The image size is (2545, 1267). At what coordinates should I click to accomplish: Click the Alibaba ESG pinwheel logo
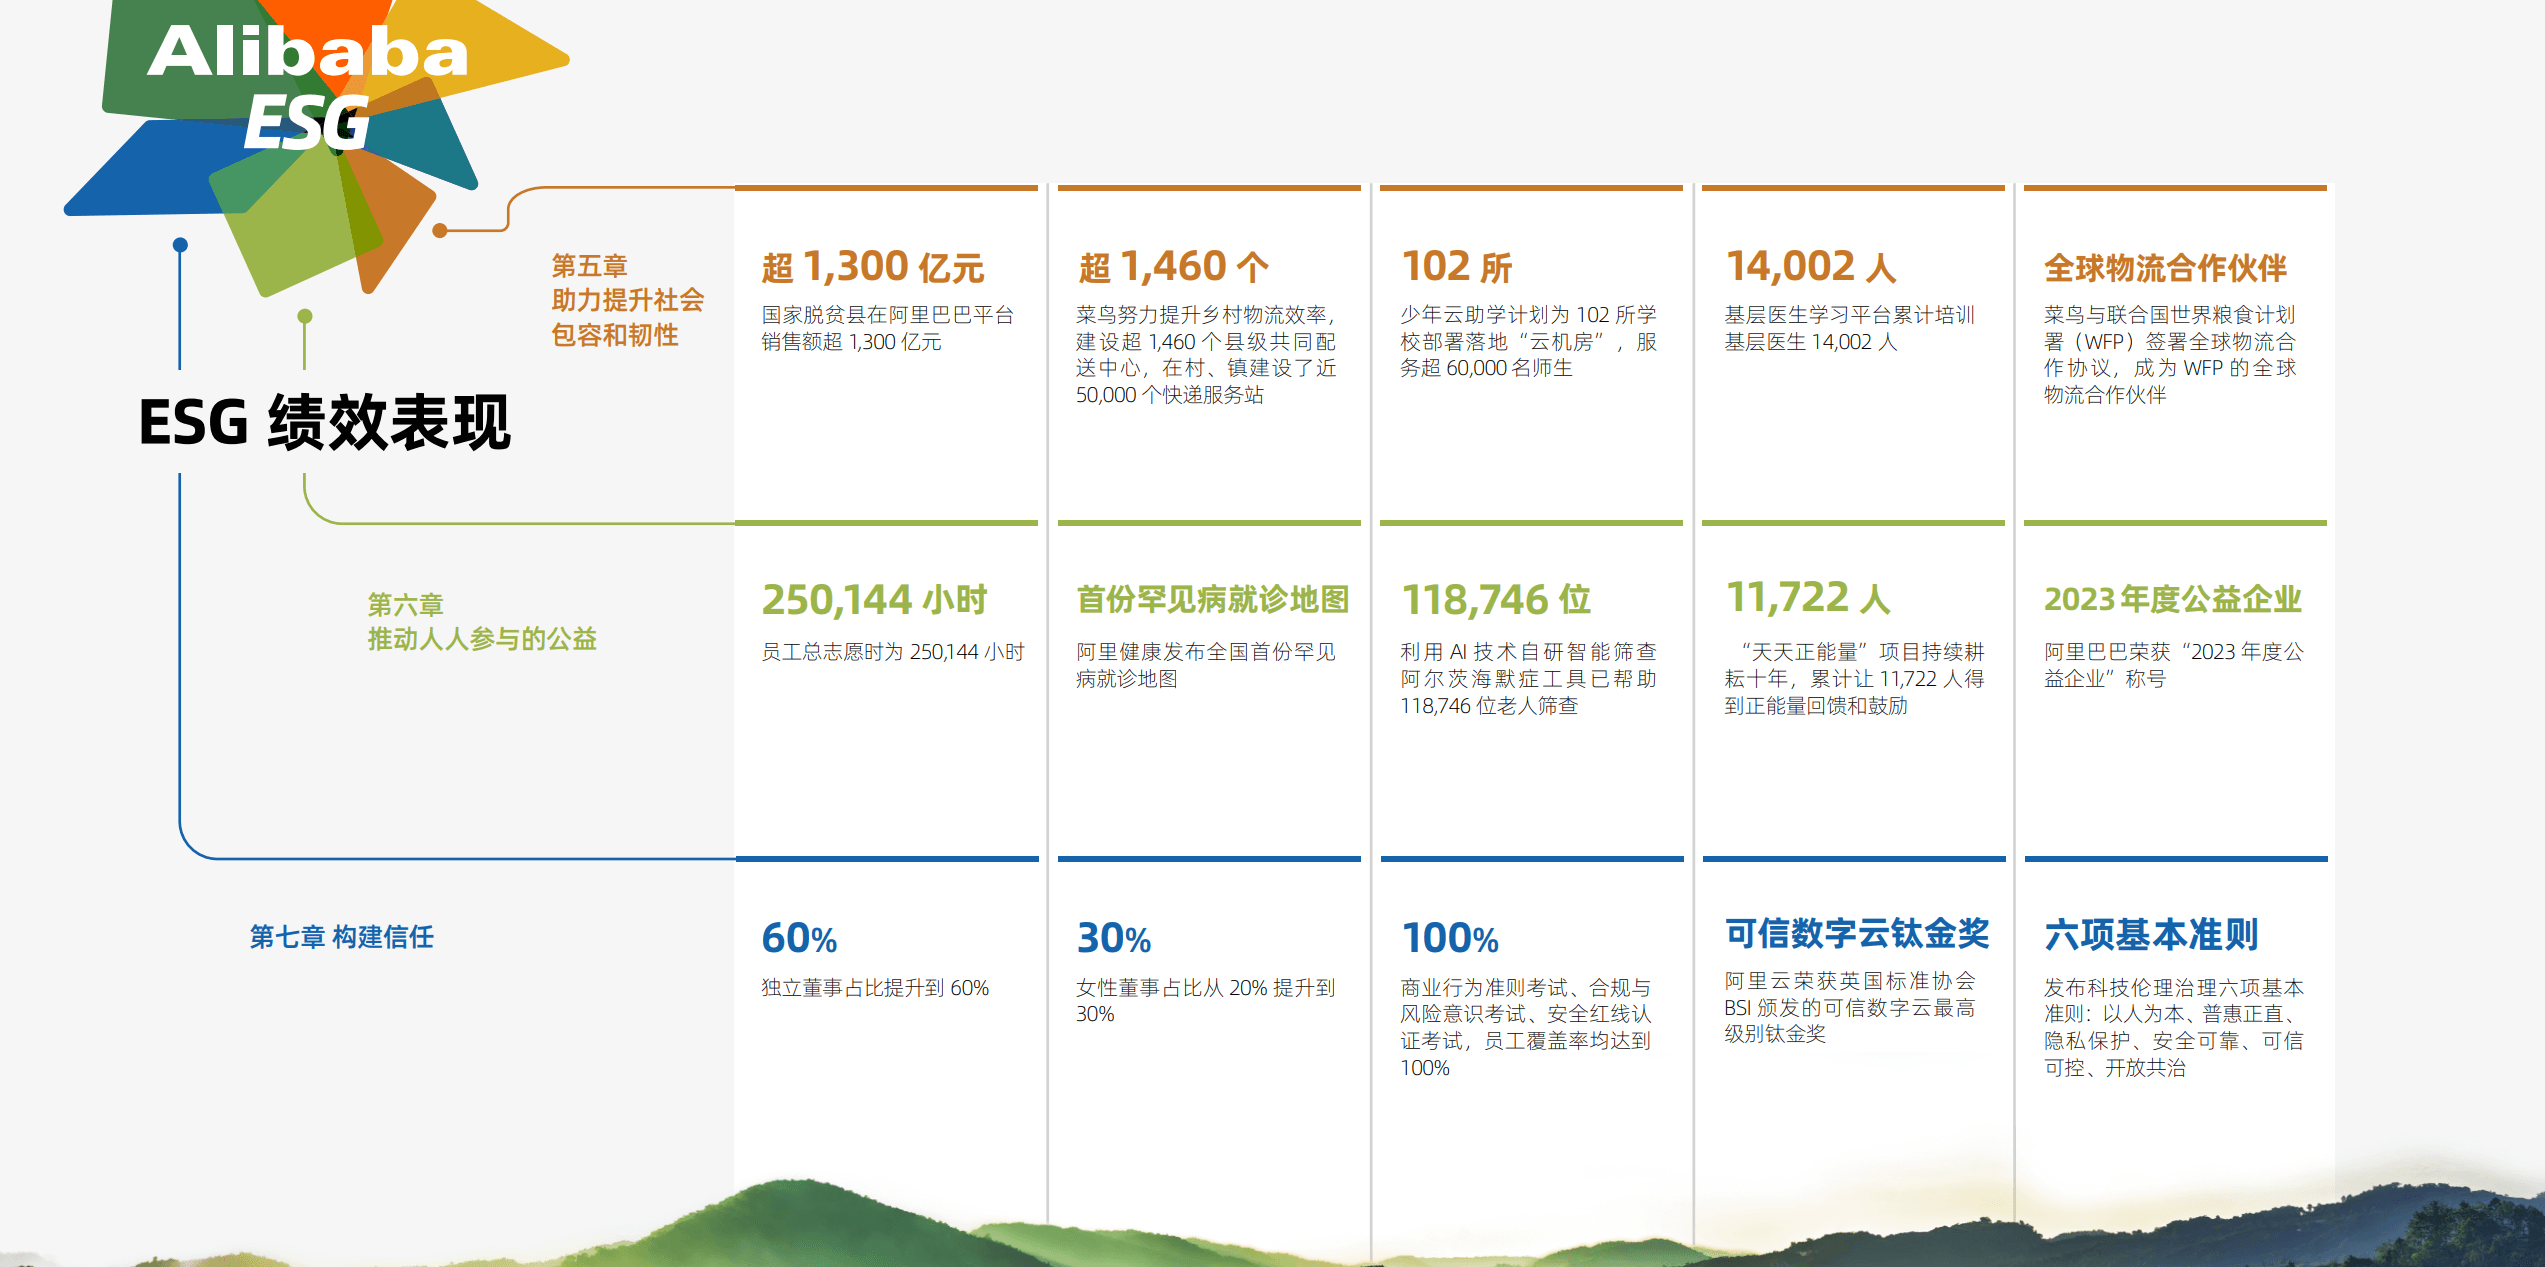(x=316, y=148)
